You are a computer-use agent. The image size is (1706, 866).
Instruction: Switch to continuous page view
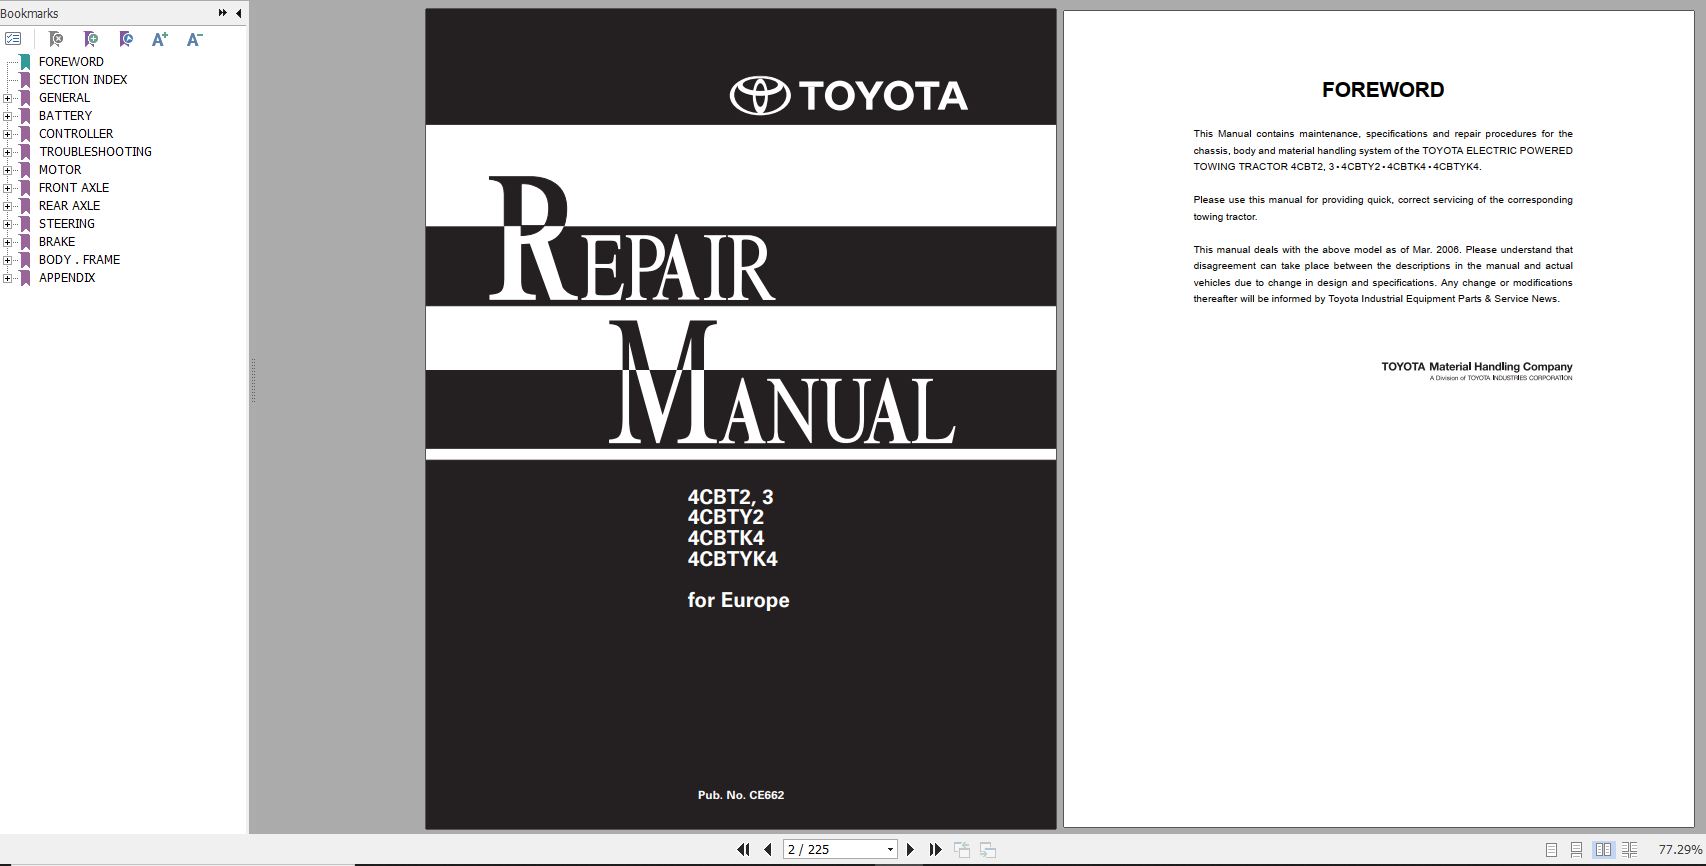pos(1576,850)
